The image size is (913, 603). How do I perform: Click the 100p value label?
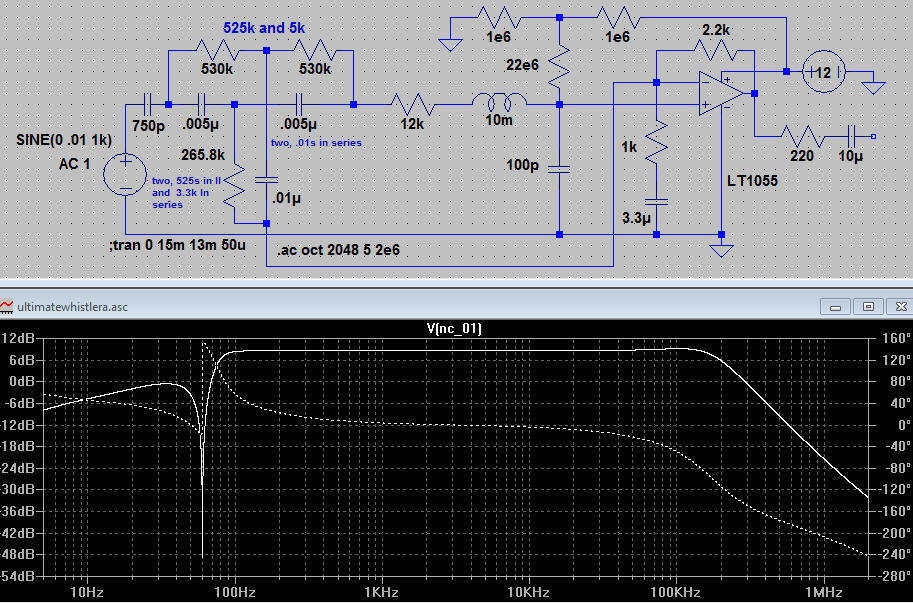(522, 165)
